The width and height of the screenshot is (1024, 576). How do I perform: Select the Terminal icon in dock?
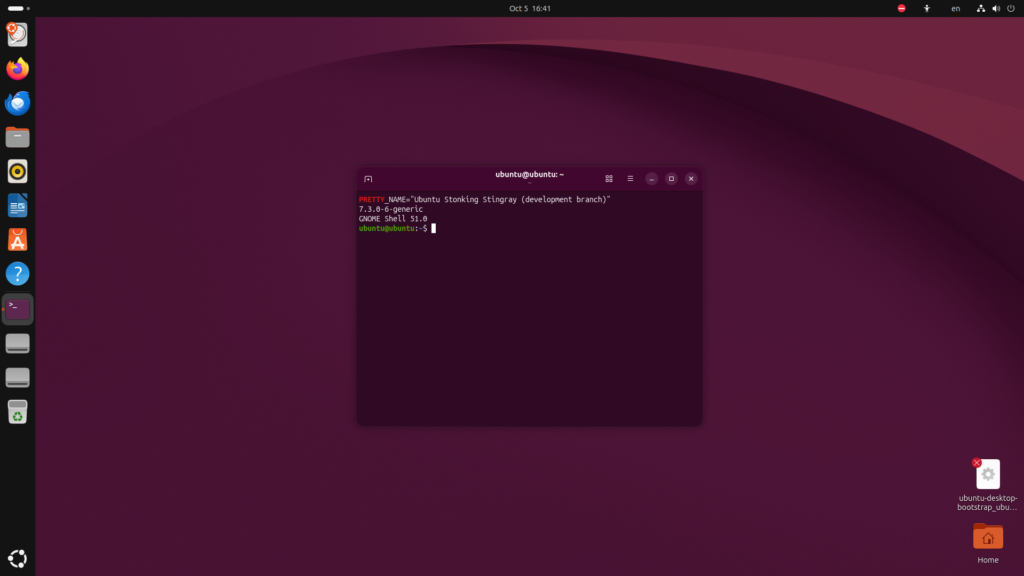pos(18,309)
